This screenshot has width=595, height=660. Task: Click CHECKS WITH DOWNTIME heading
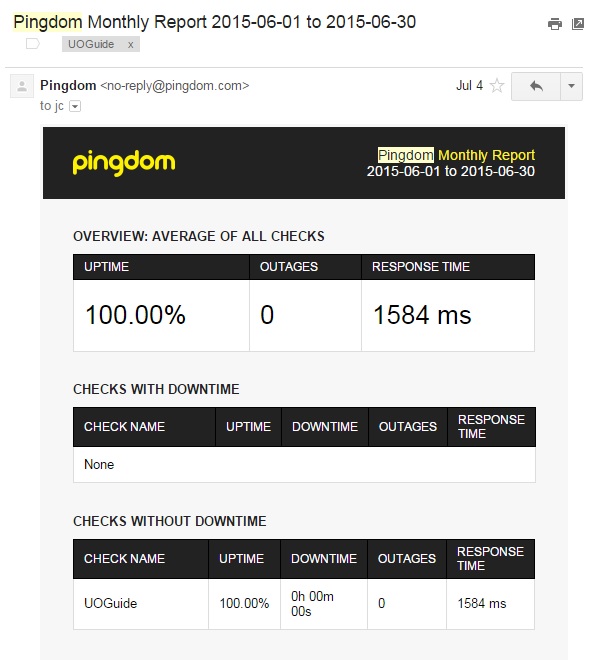point(156,389)
